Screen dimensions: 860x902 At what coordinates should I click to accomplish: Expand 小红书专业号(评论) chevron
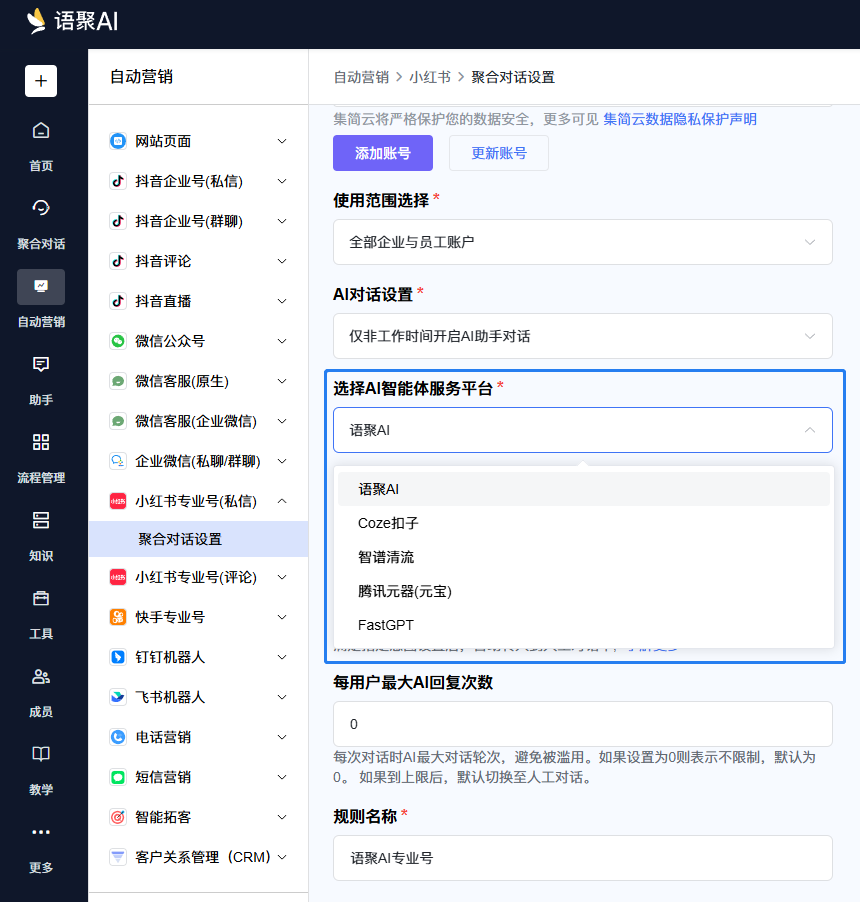click(282, 577)
